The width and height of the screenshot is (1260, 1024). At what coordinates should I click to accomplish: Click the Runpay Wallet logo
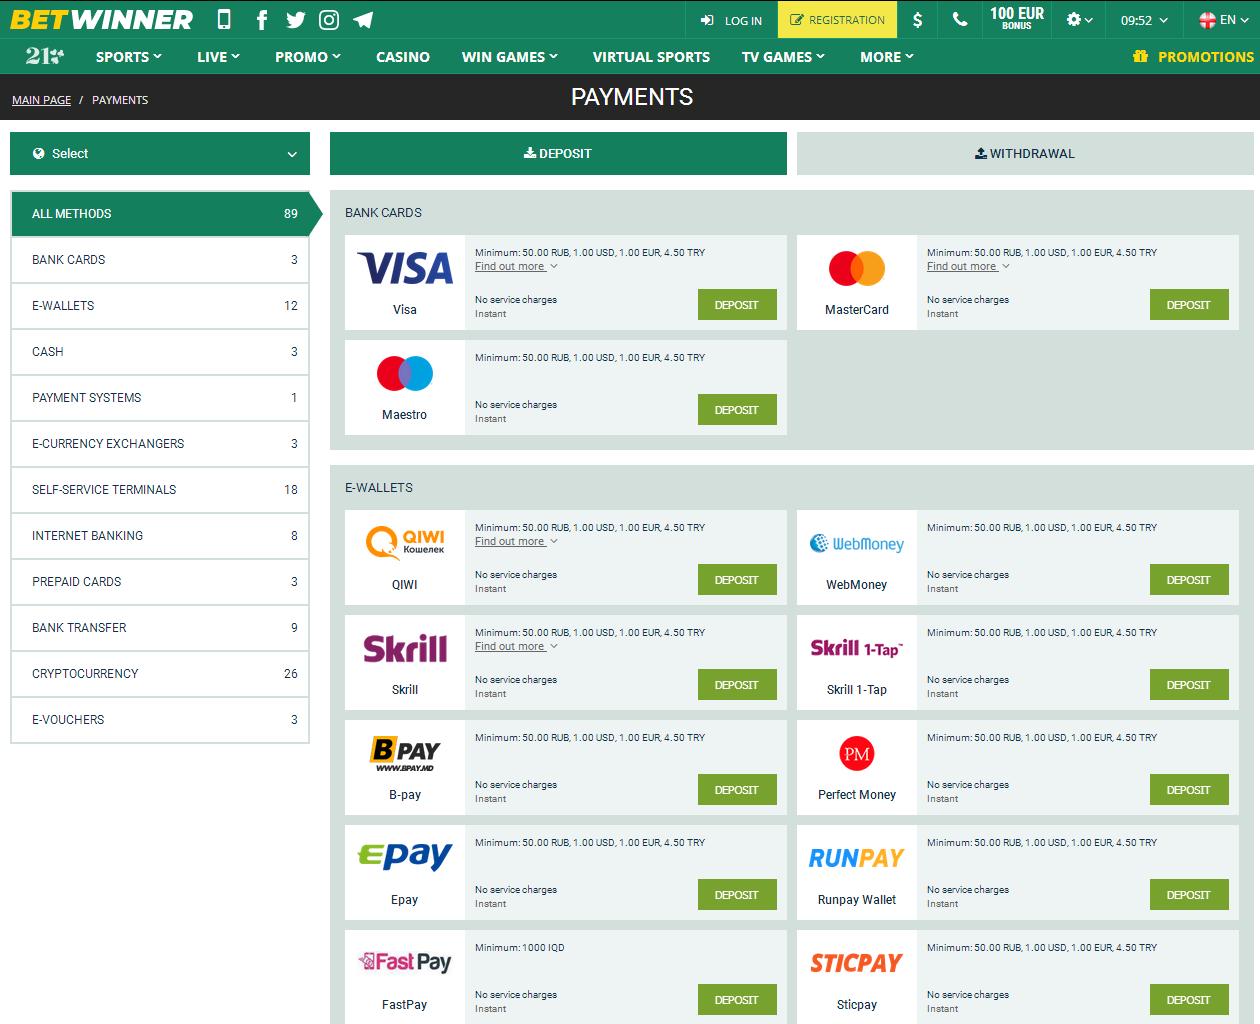[857, 858]
